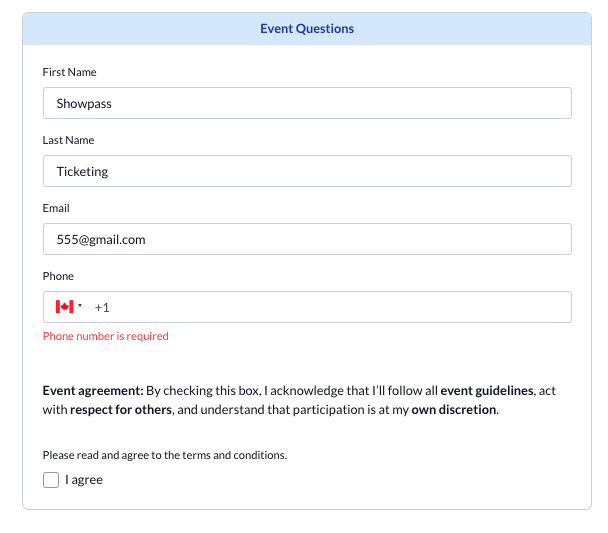Click the Canada flag icon
The height and width of the screenshot is (533, 608).
pos(65,307)
